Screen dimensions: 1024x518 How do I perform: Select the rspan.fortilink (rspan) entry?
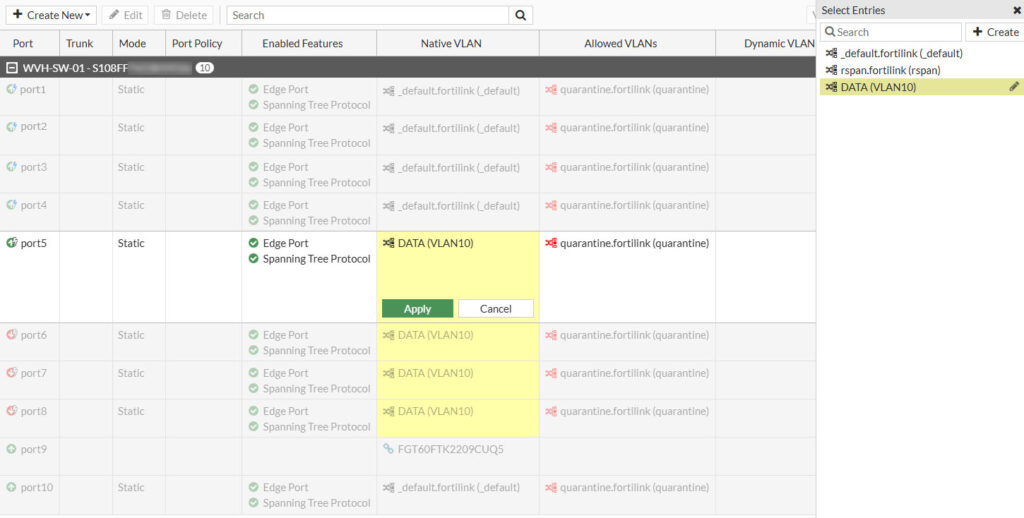(890, 70)
